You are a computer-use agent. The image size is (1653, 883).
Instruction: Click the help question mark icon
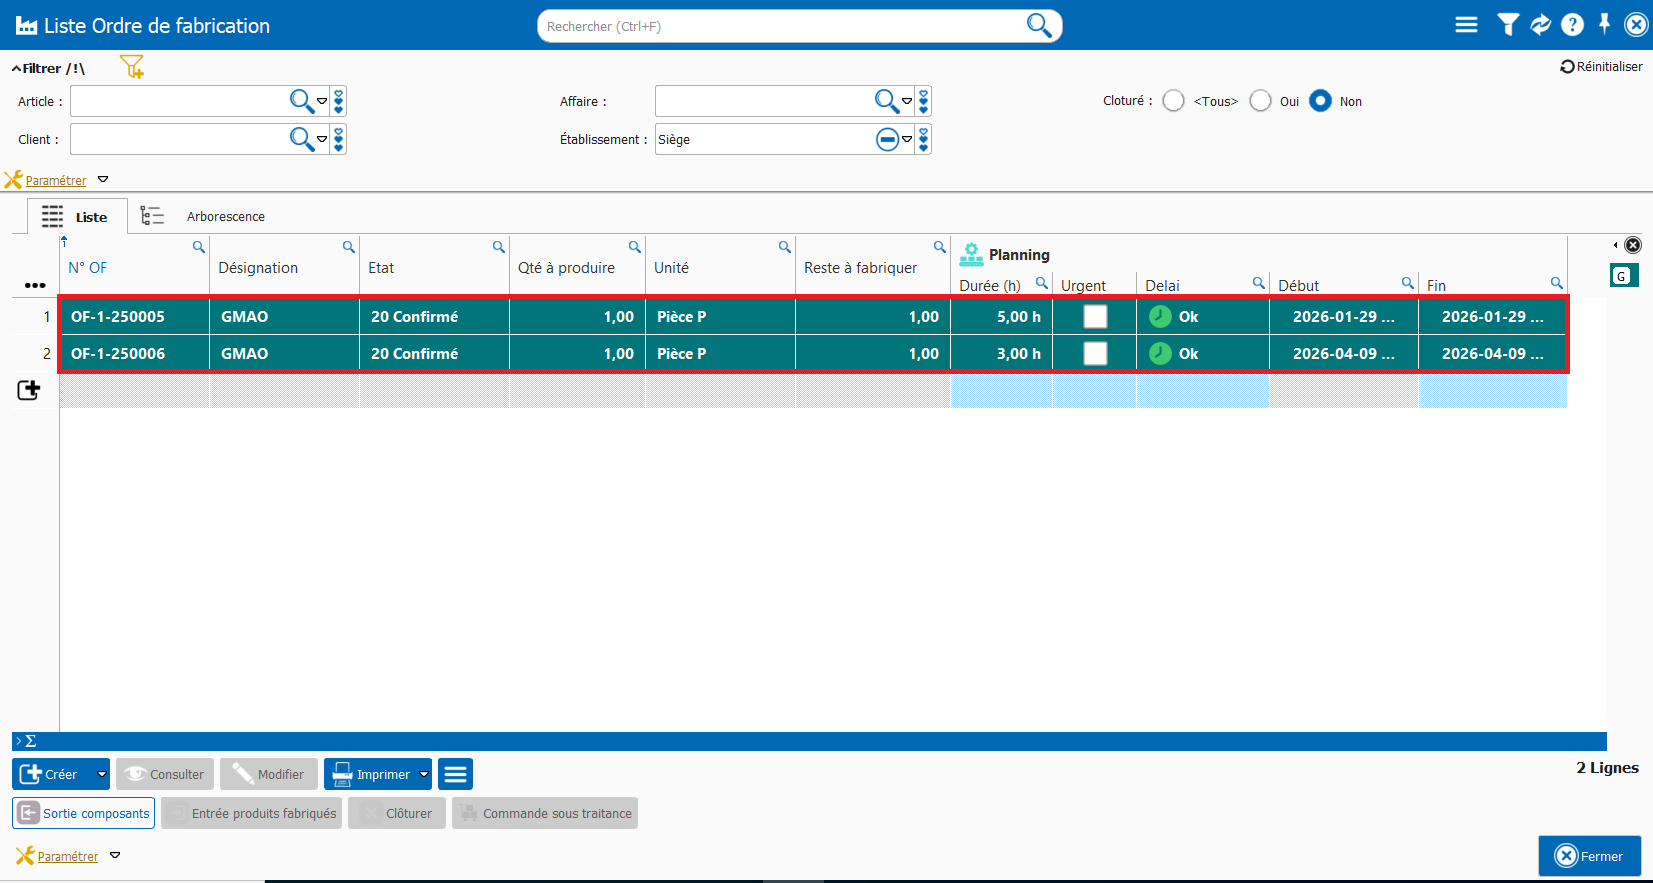tap(1572, 25)
